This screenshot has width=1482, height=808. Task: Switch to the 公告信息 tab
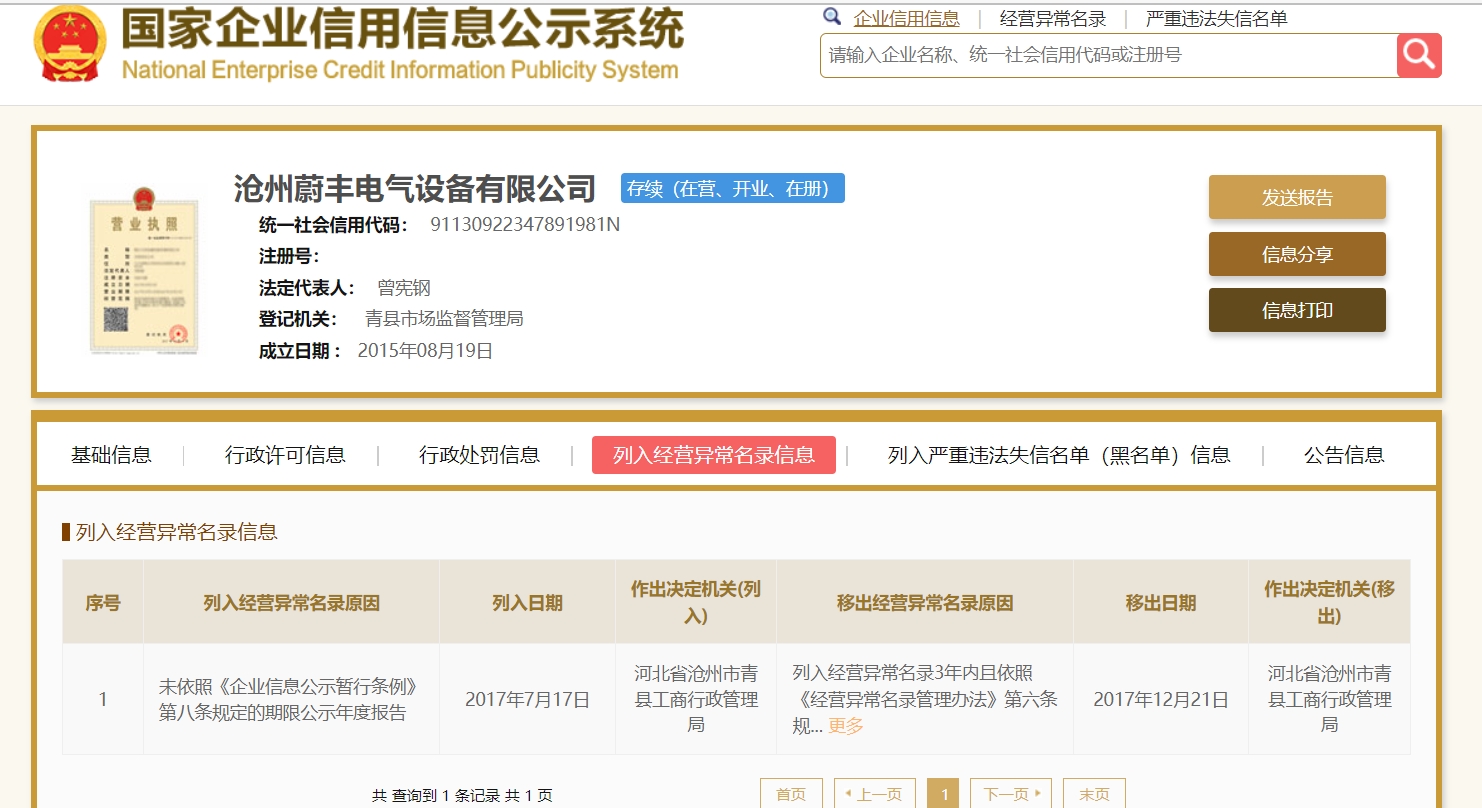pyautogui.click(x=1344, y=455)
